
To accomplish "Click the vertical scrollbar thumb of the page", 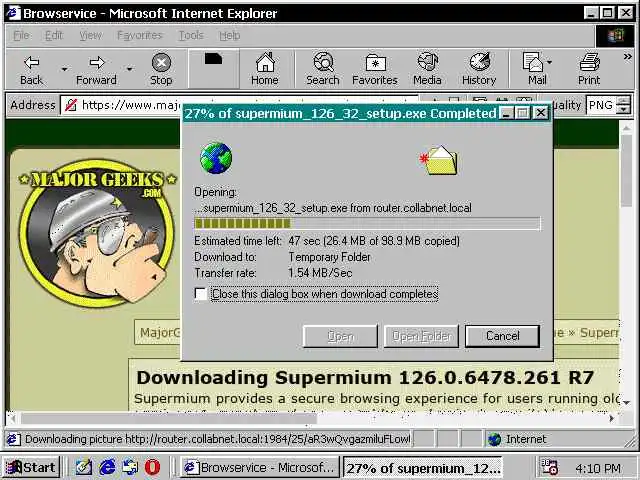I will 626,171.
